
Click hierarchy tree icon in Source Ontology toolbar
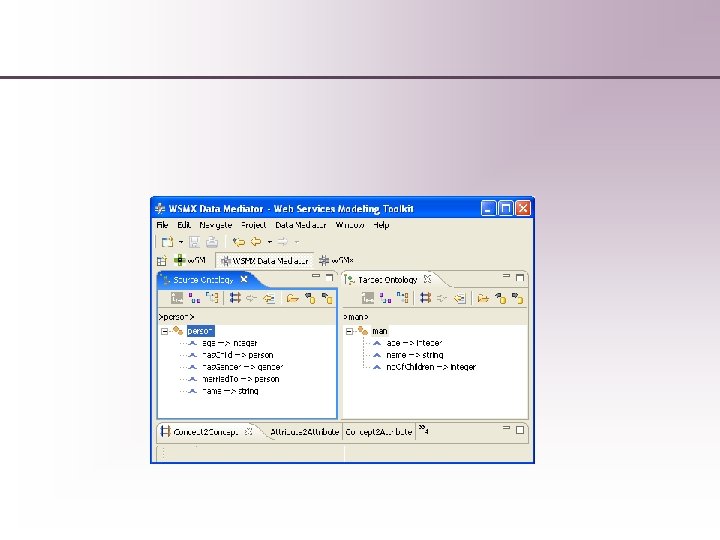[x=213, y=298]
